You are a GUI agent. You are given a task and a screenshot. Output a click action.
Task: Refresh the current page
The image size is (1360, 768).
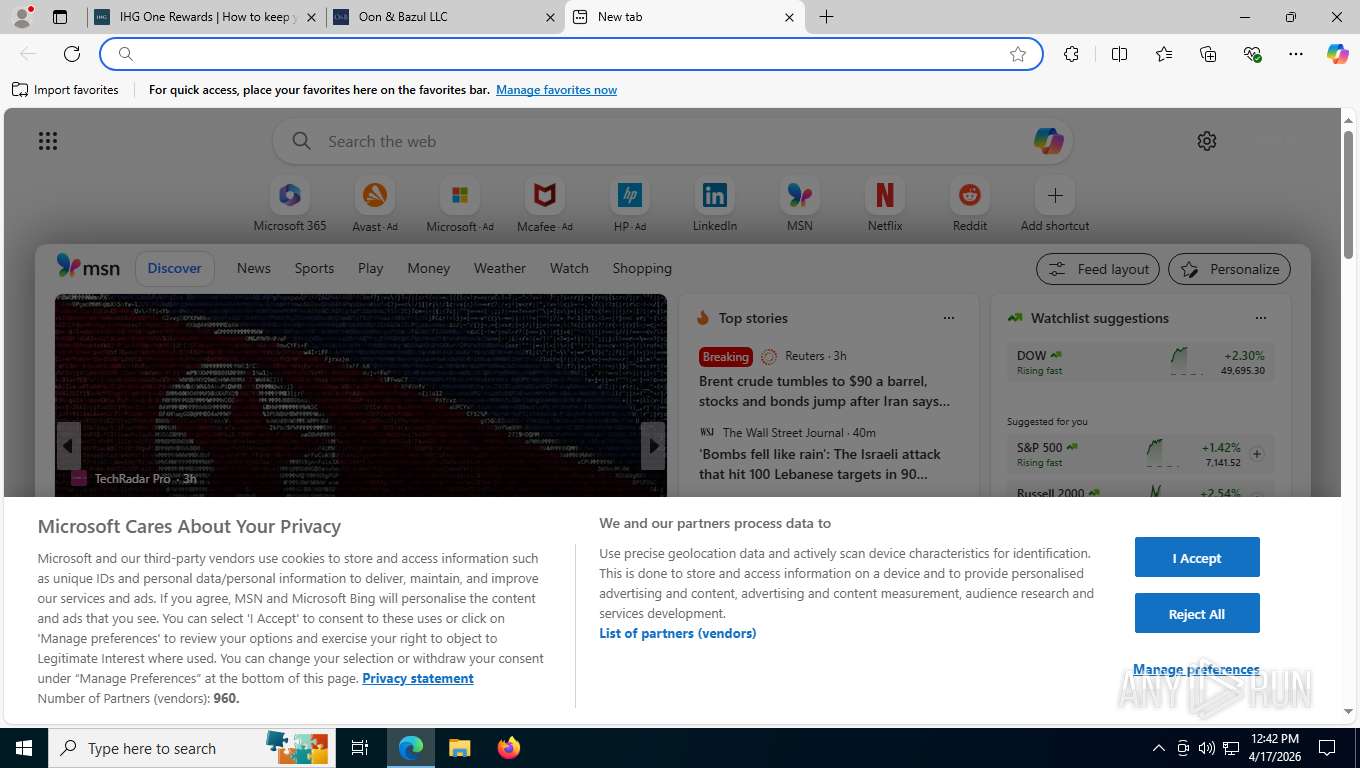pyautogui.click(x=72, y=54)
